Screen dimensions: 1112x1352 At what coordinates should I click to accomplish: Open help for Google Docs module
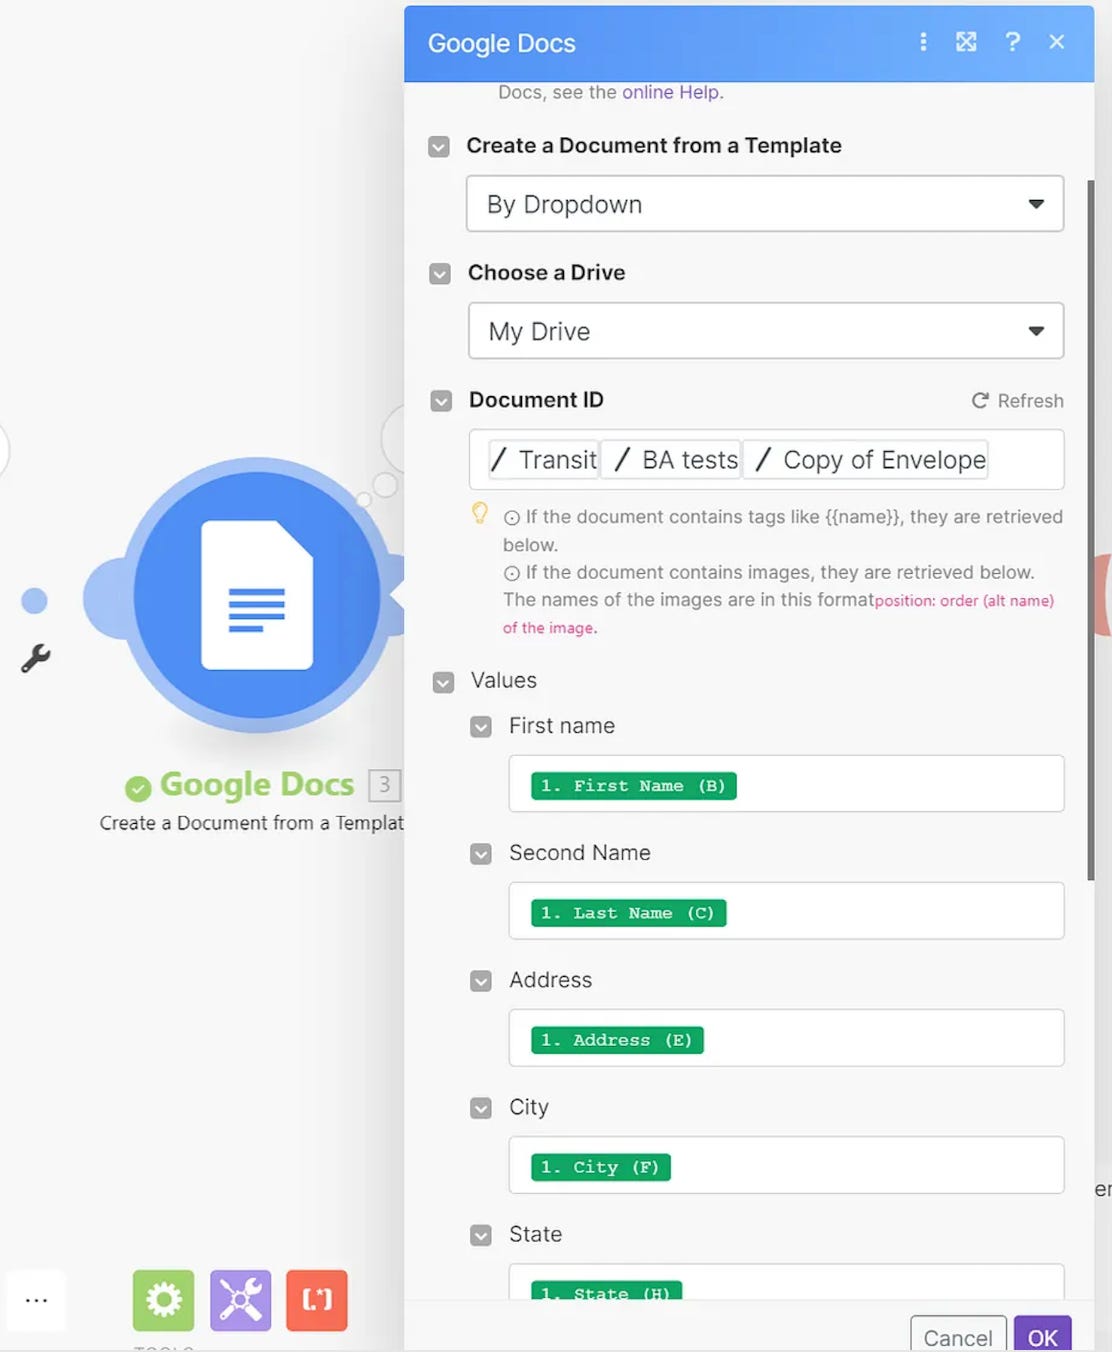point(1013,42)
